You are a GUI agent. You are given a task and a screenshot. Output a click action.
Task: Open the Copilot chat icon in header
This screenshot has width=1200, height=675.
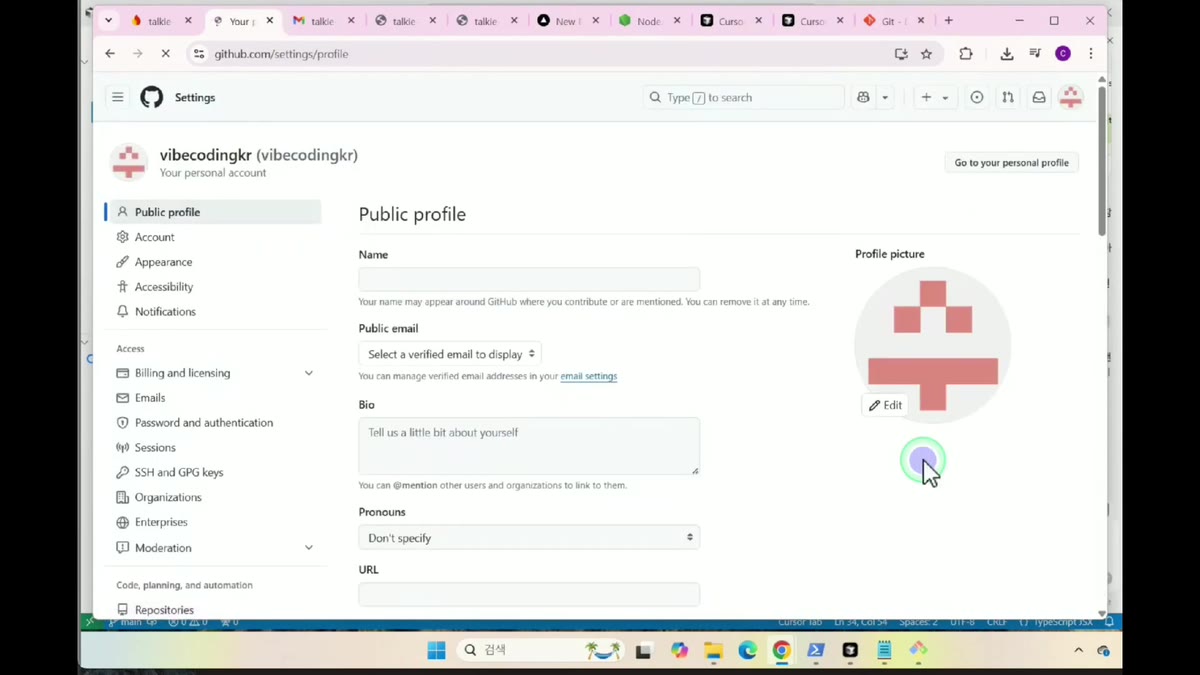click(863, 97)
